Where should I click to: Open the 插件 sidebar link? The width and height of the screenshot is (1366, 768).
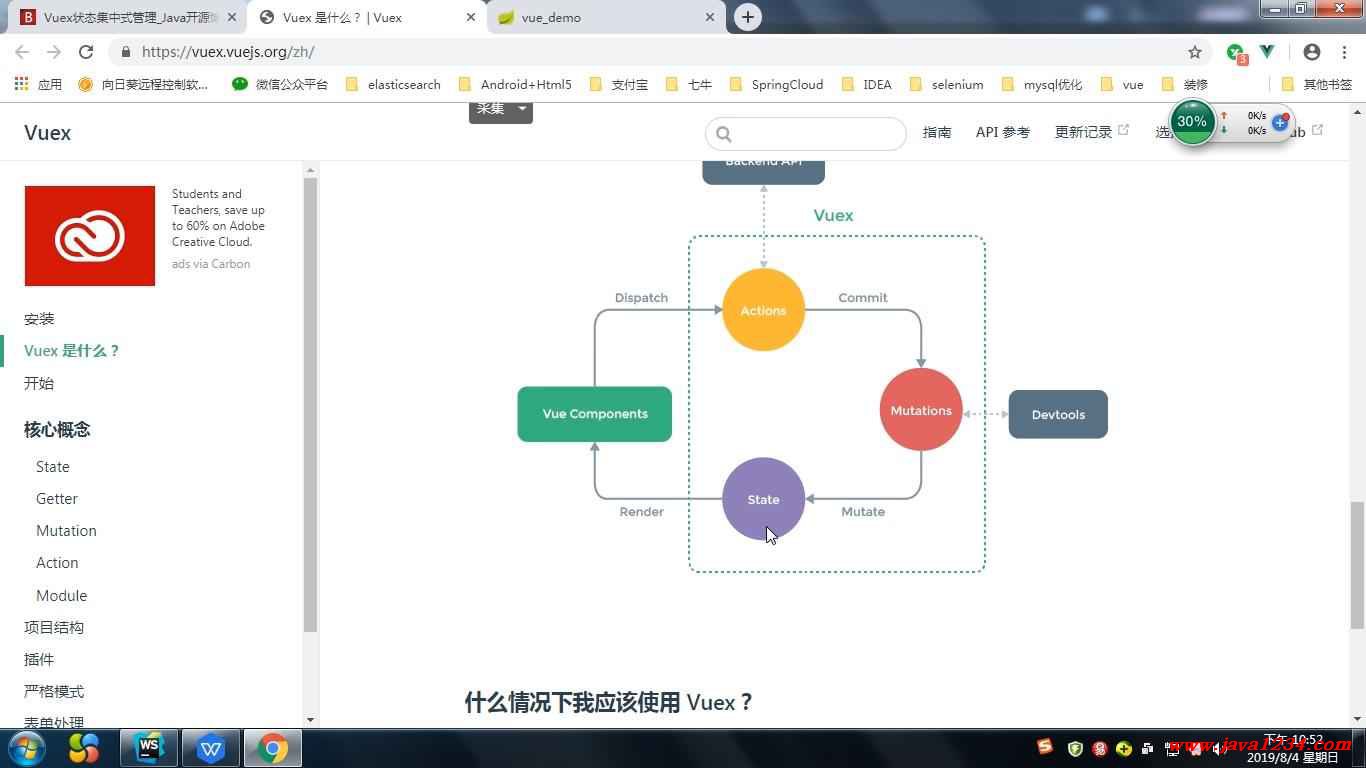[x=39, y=659]
